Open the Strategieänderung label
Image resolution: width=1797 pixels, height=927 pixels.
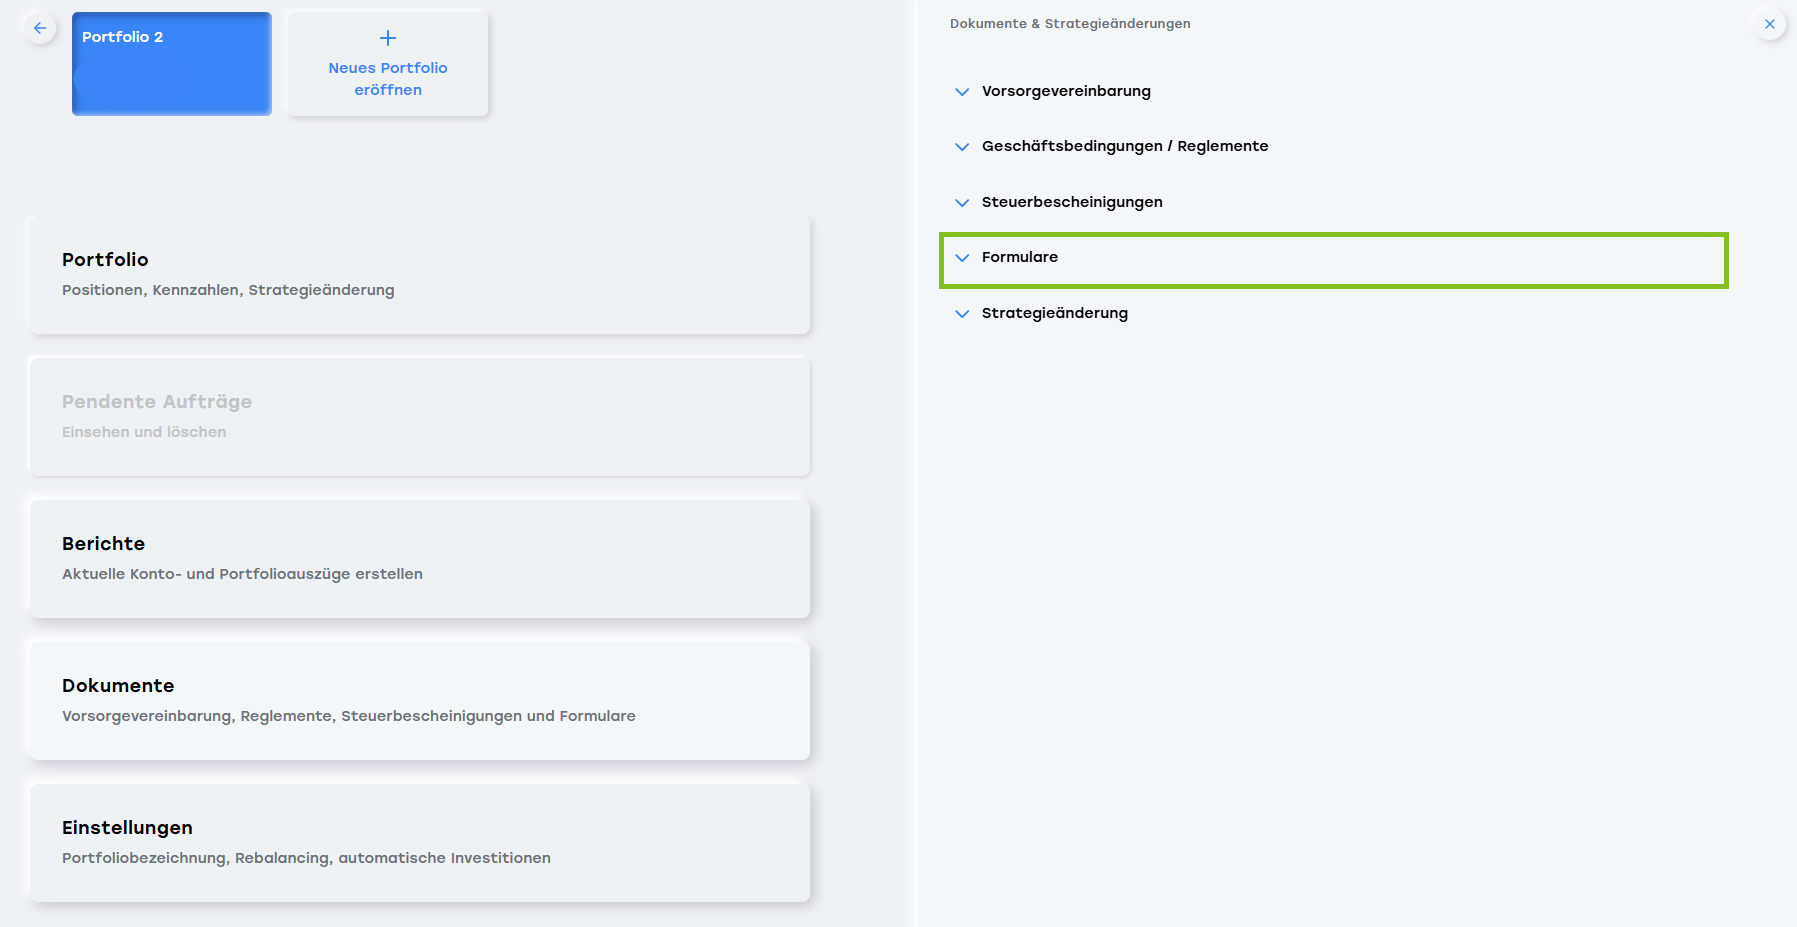point(1055,313)
